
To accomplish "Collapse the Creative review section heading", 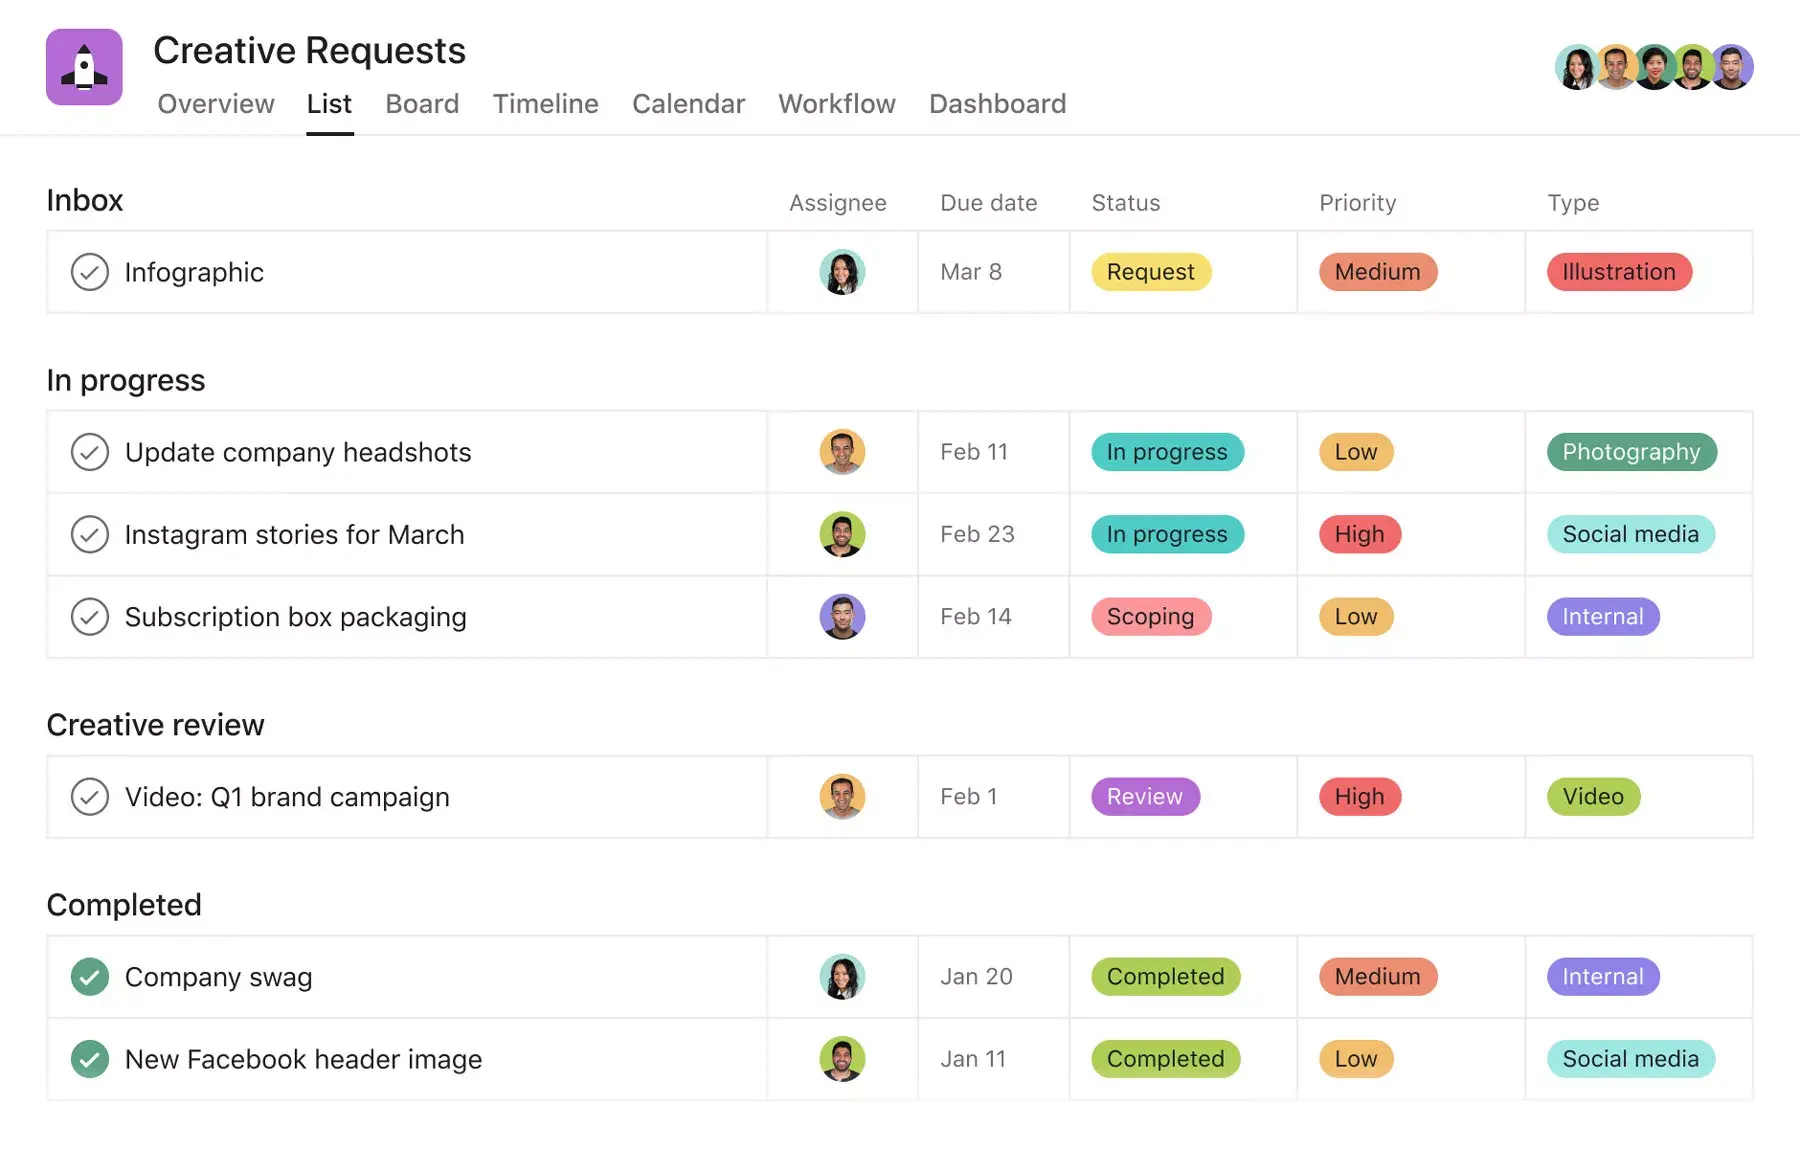I will point(155,725).
